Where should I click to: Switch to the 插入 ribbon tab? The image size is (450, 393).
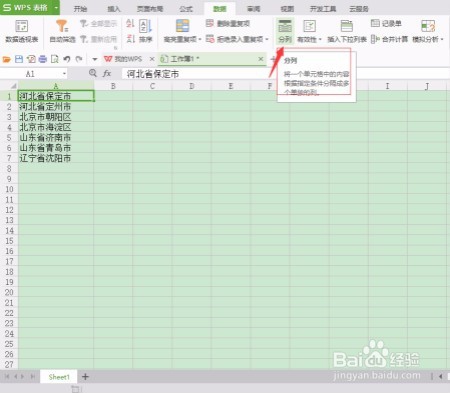pos(114,9)
